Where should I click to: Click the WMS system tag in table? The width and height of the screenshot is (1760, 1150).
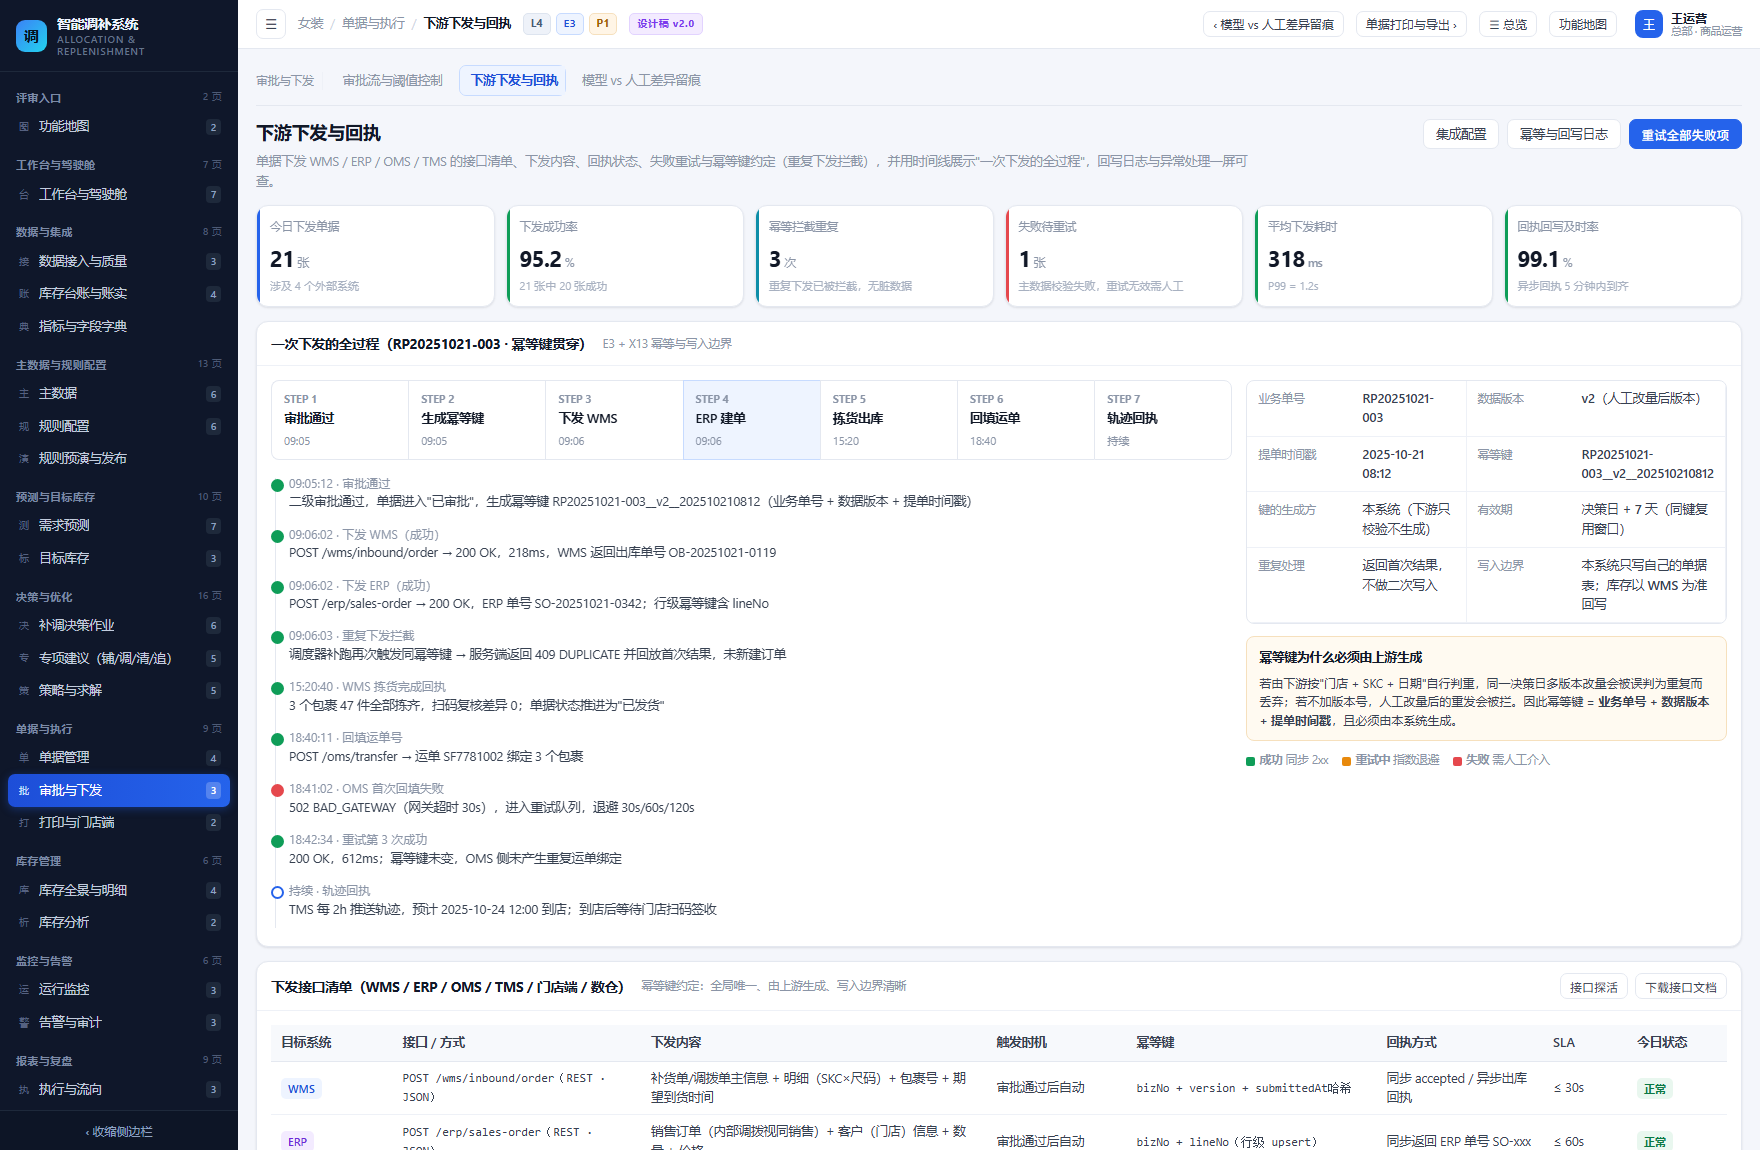click(x=301, y=1089)
